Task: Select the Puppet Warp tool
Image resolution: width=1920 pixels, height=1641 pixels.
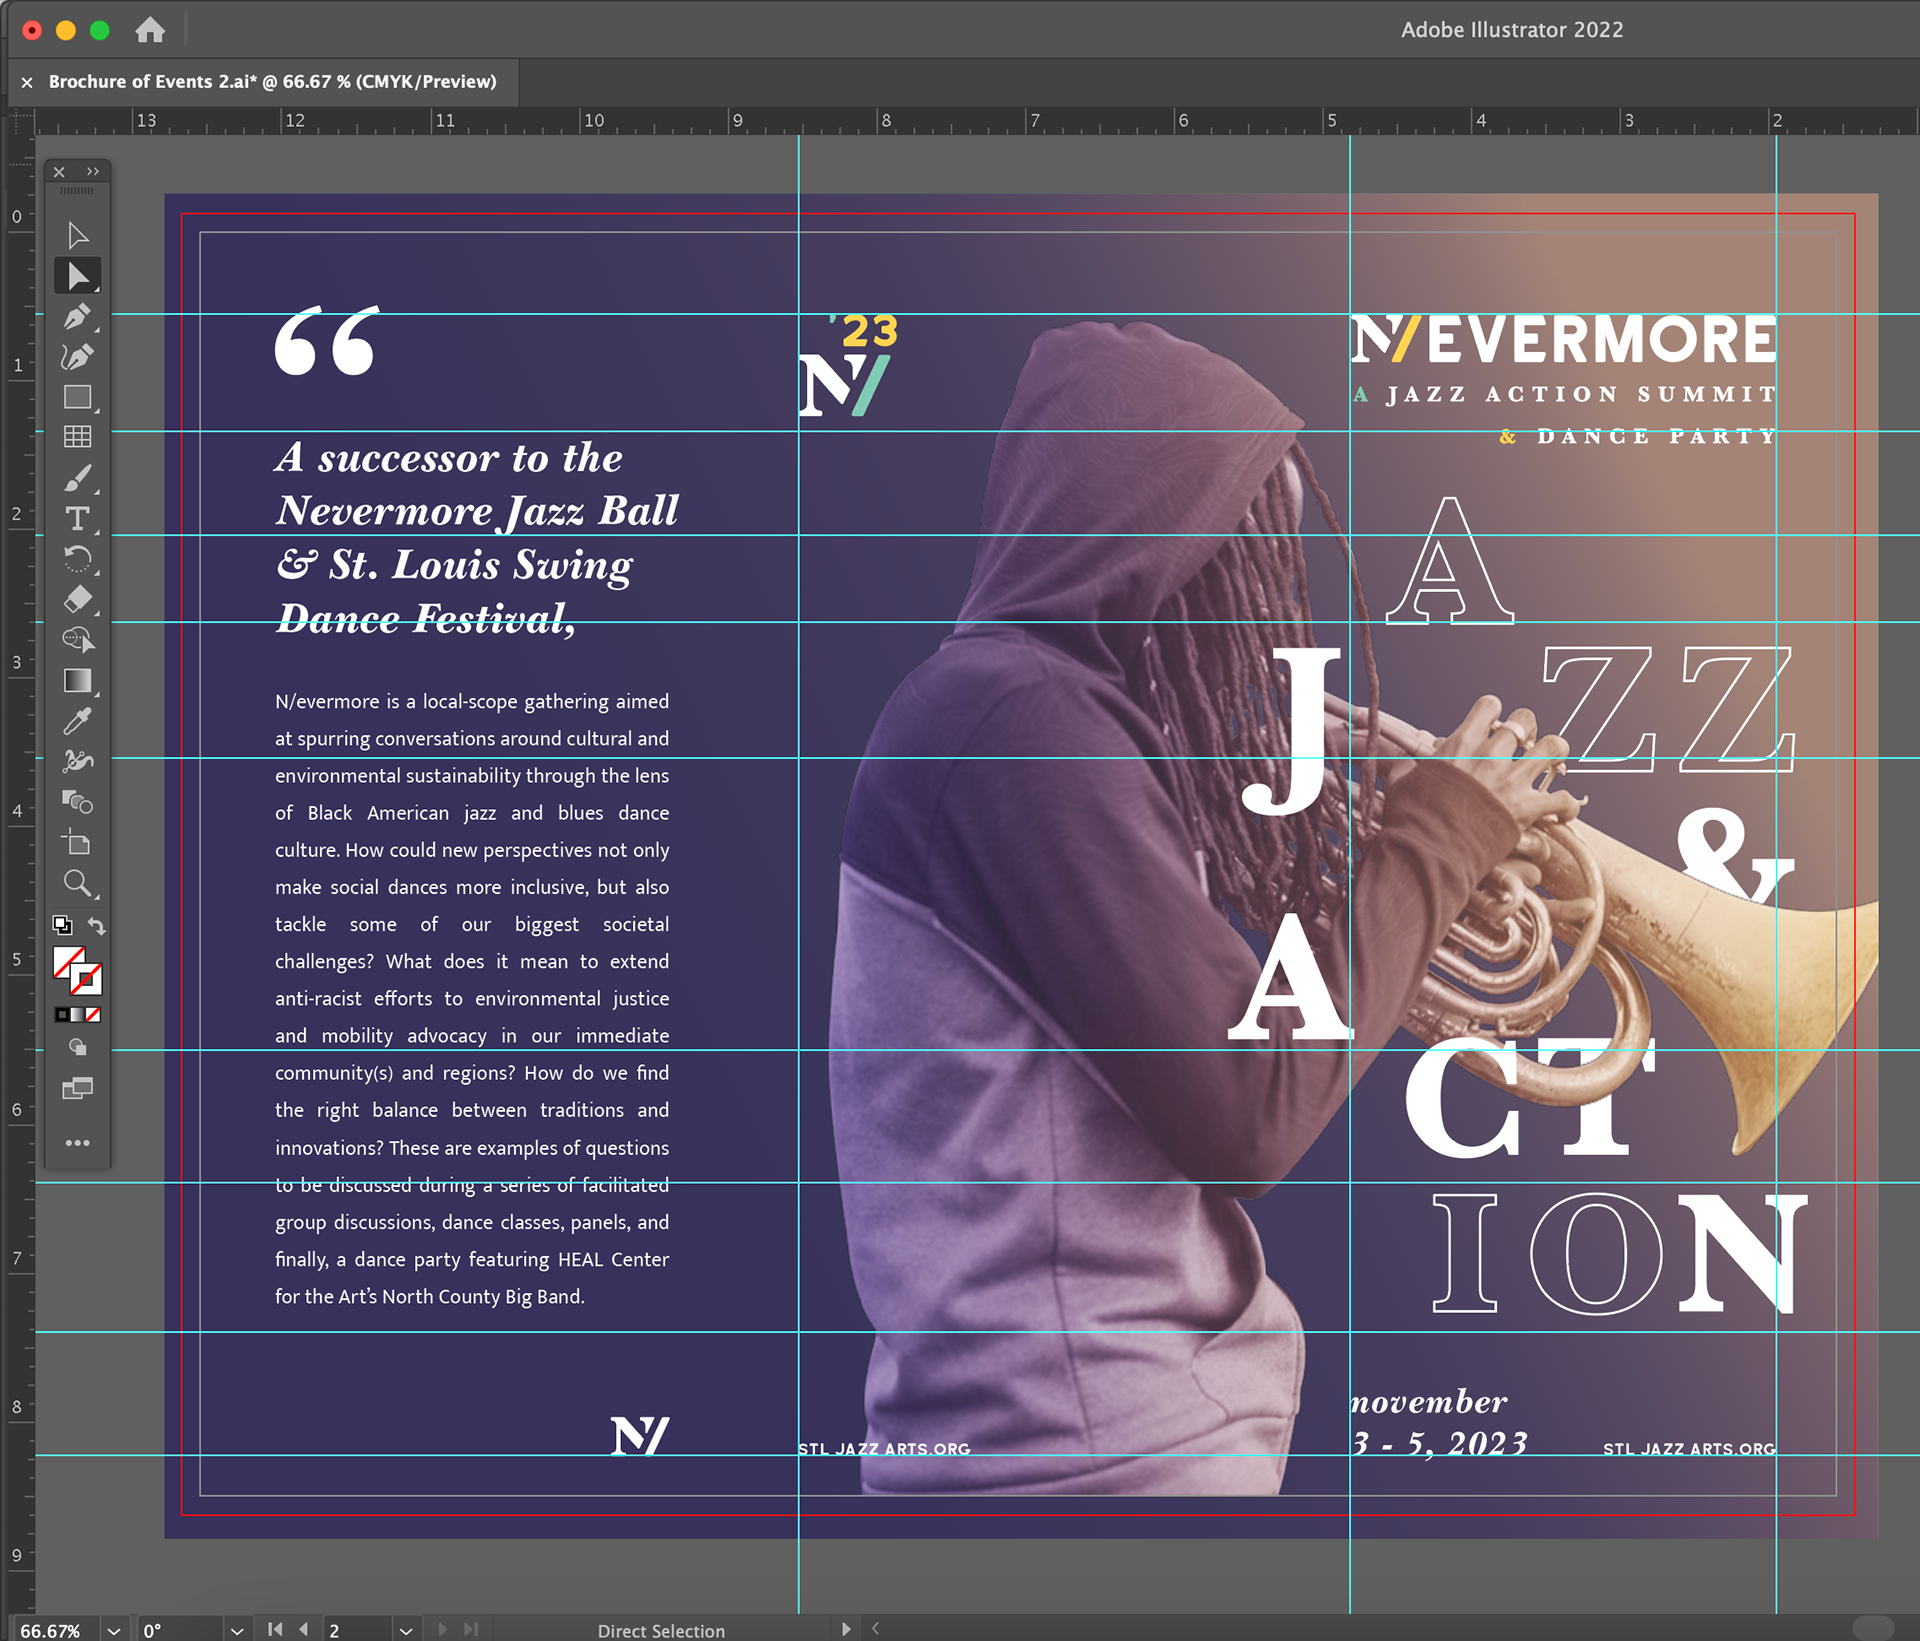Action: pyautogui.click(x=77, y=761)
